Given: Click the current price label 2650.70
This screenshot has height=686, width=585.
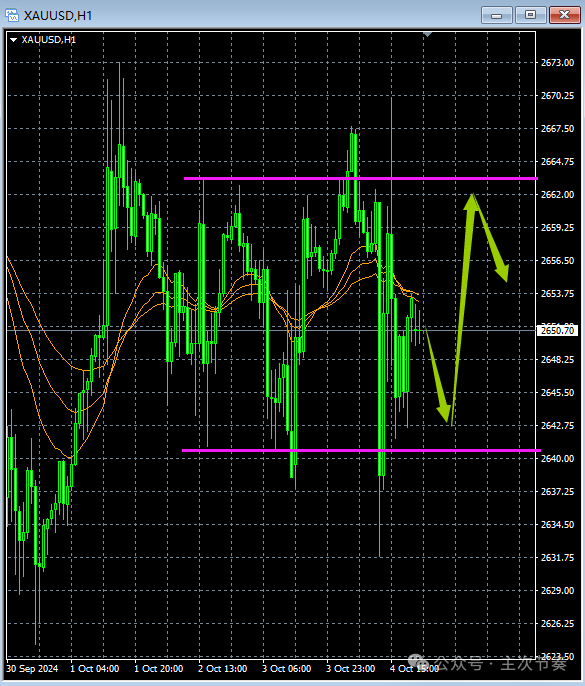Looking at the screenshot, I should 557,331.
